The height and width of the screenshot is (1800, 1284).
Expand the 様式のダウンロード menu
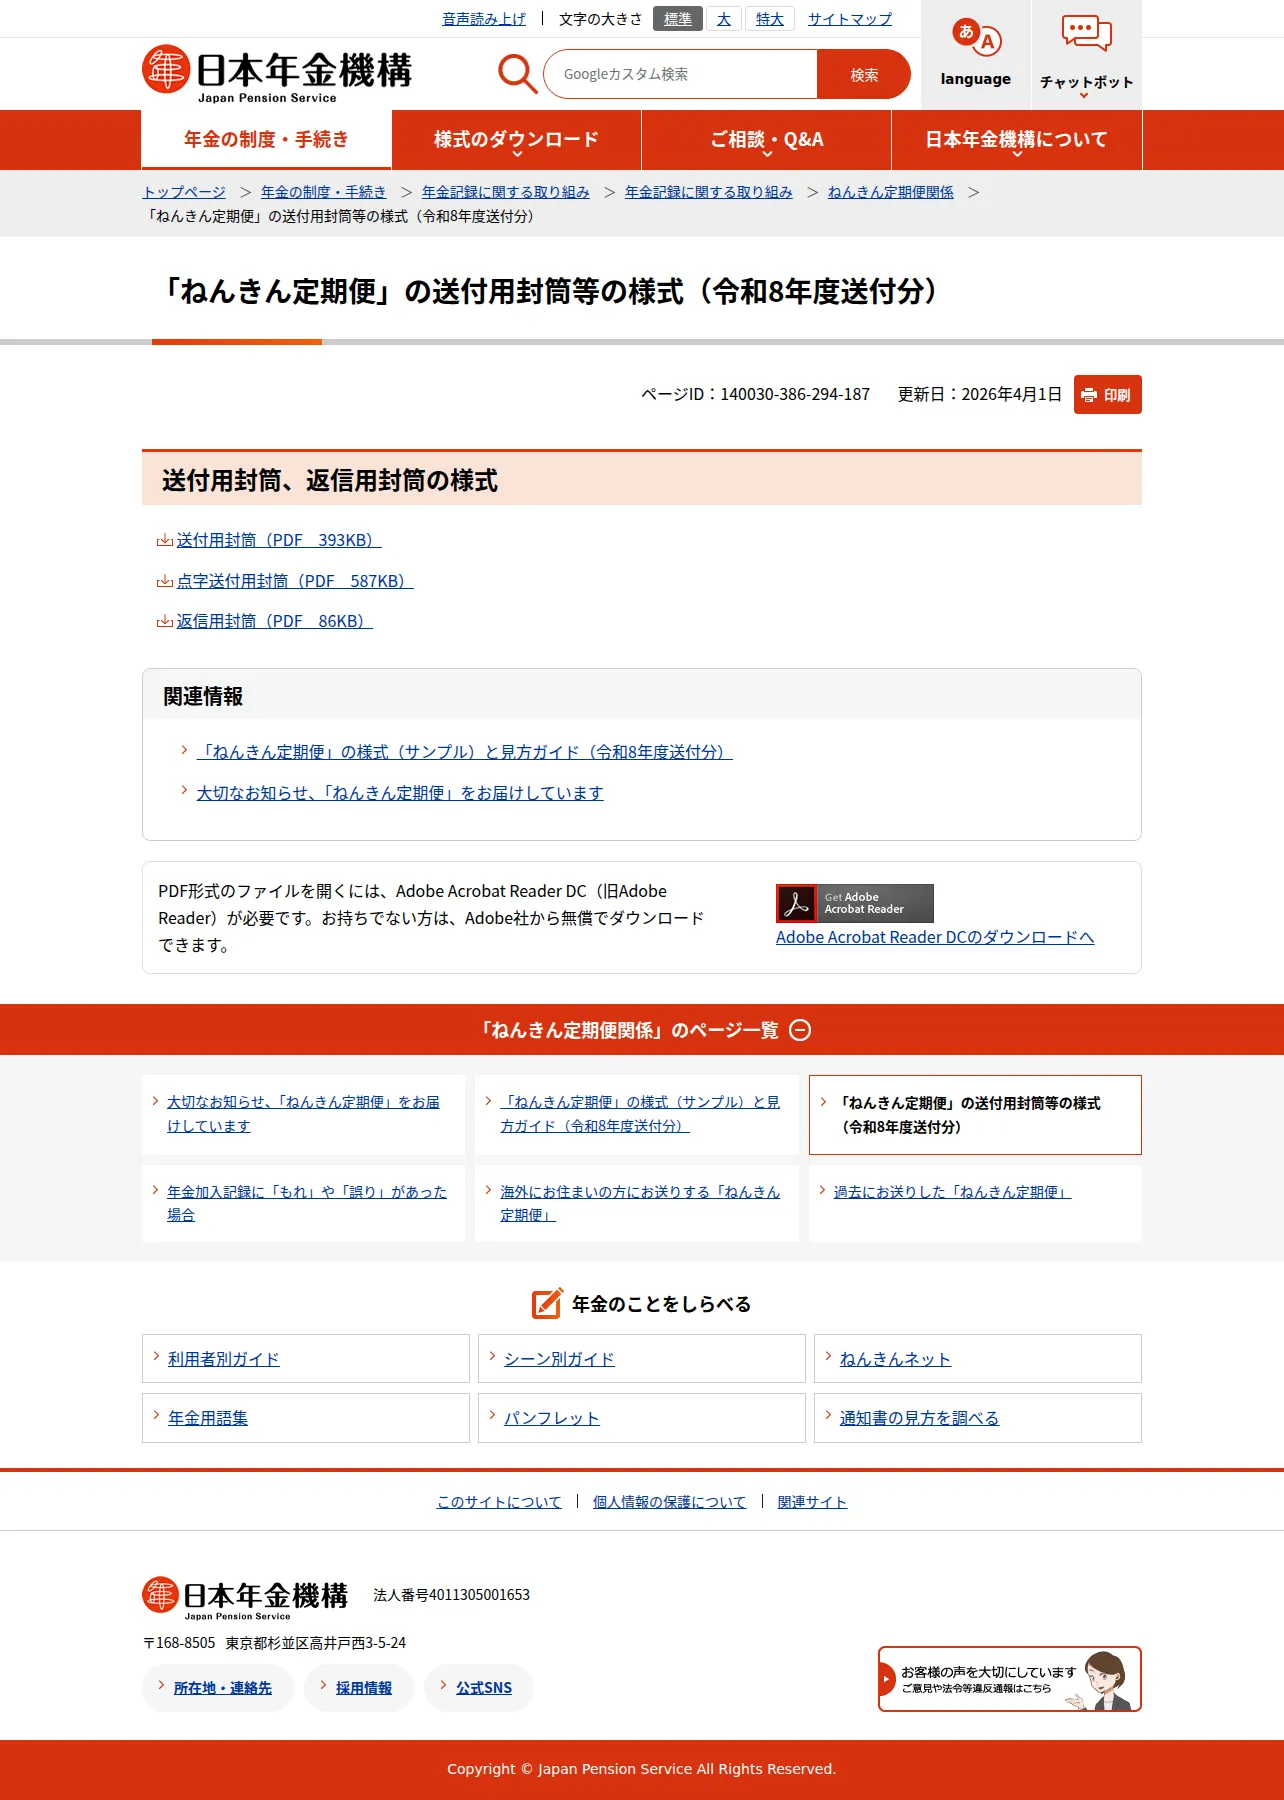tap(516, 140)
